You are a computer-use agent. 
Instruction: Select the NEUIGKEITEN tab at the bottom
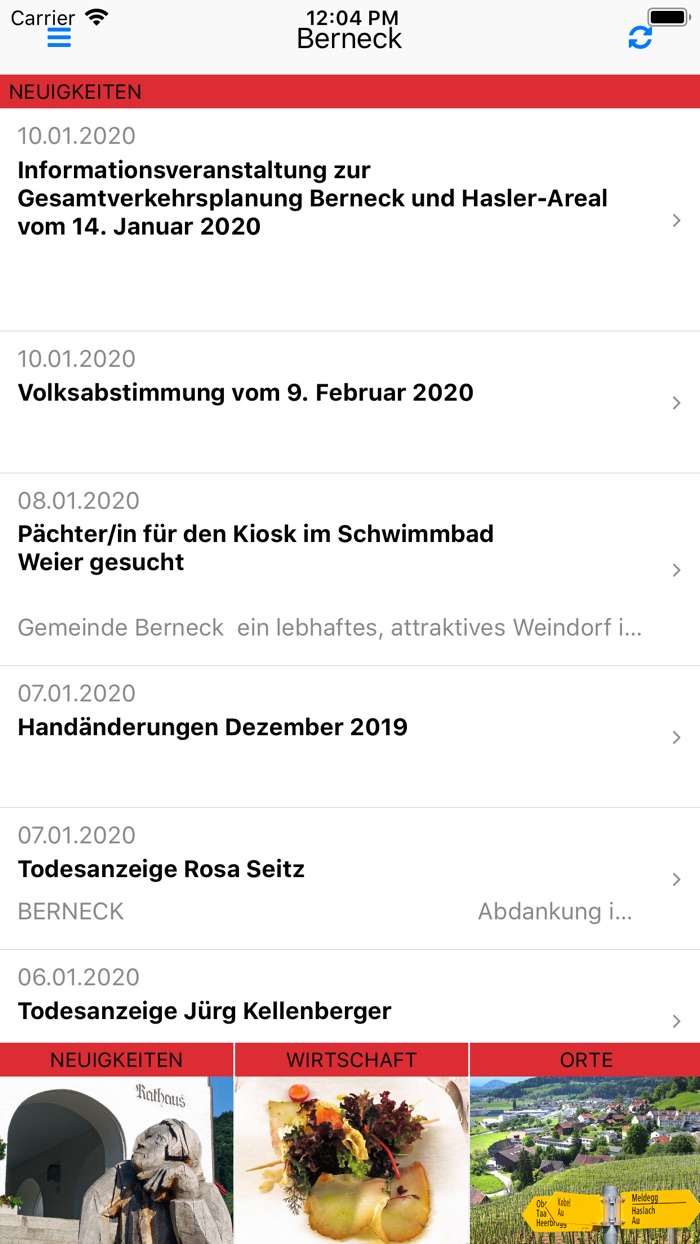(116, 1059)
